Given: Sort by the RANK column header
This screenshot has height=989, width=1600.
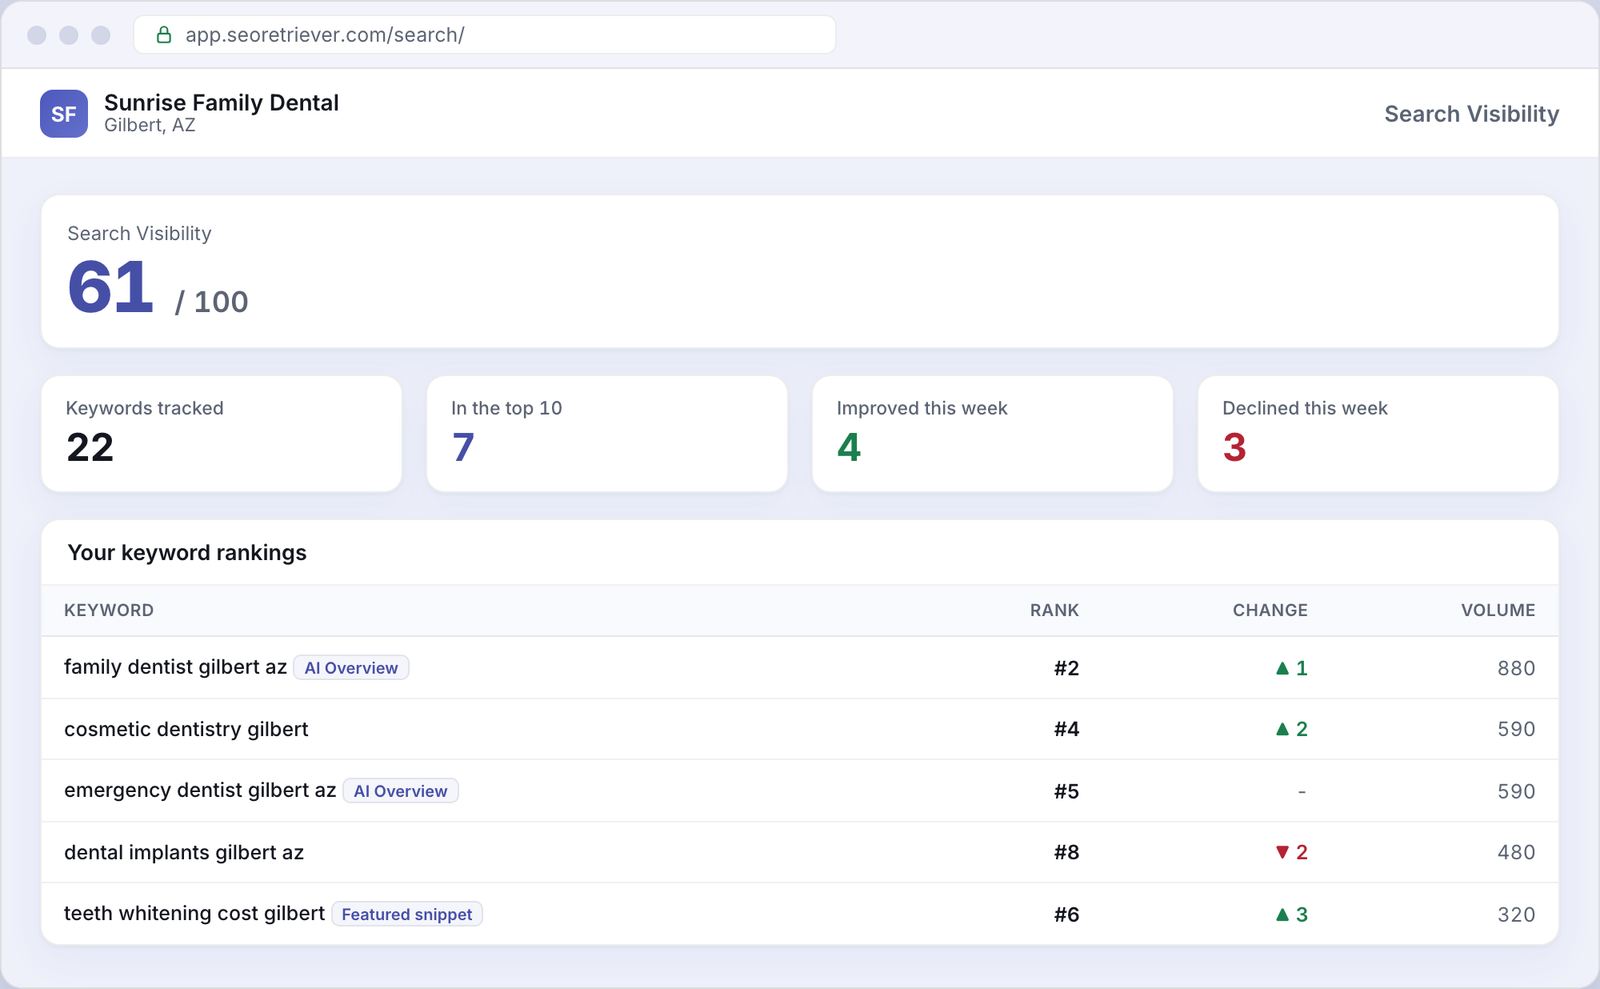Looking at the screenshot, I should [x=1054, y=610].
